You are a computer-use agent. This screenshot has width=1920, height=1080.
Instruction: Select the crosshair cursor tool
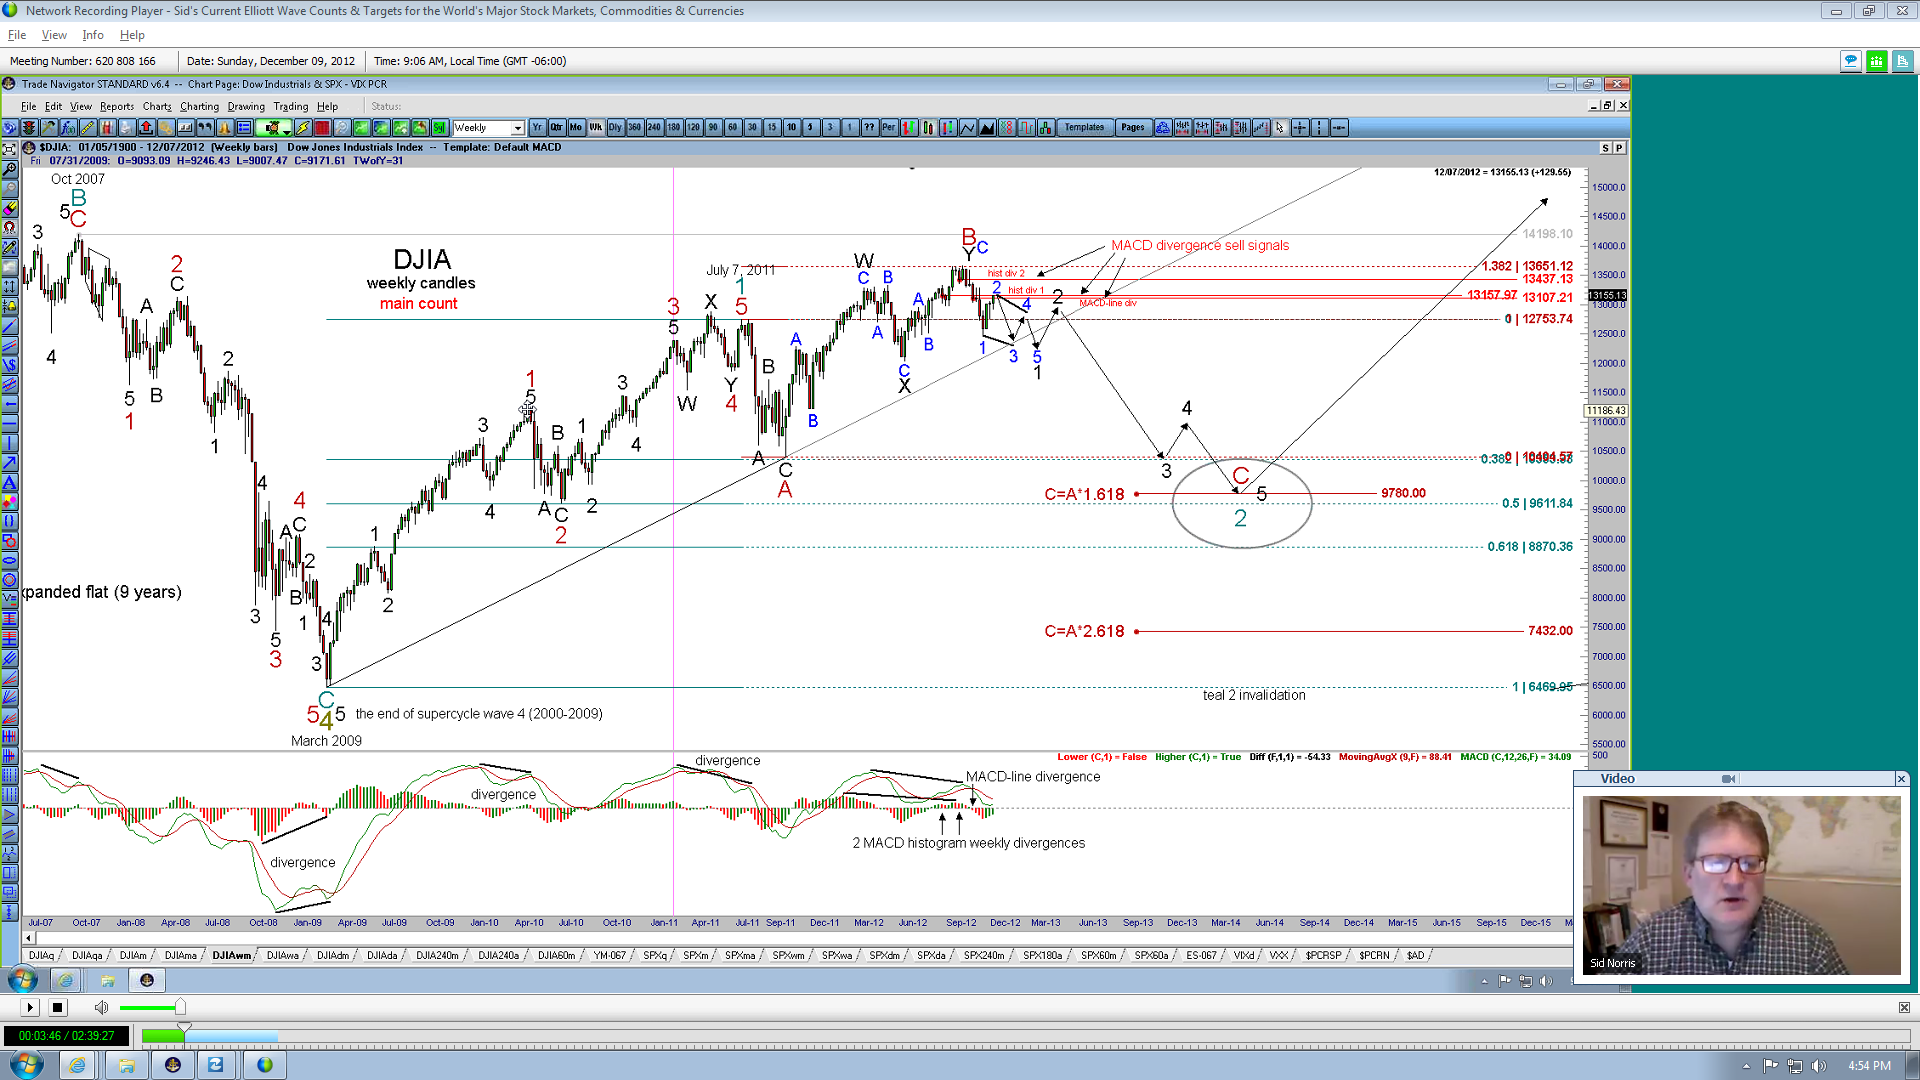[1300, 128]
